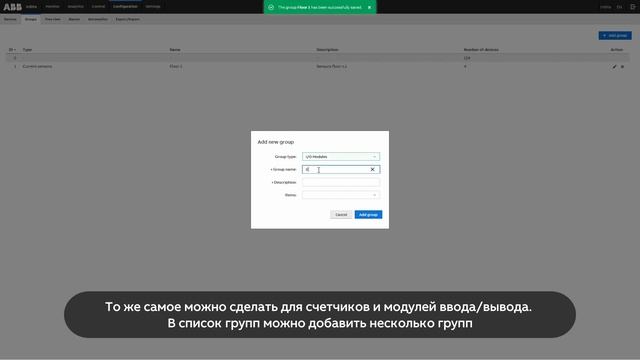The image size is (640, 360).
Task: Confirm with the dialog's blue Add group button
Action: point(368,215)
